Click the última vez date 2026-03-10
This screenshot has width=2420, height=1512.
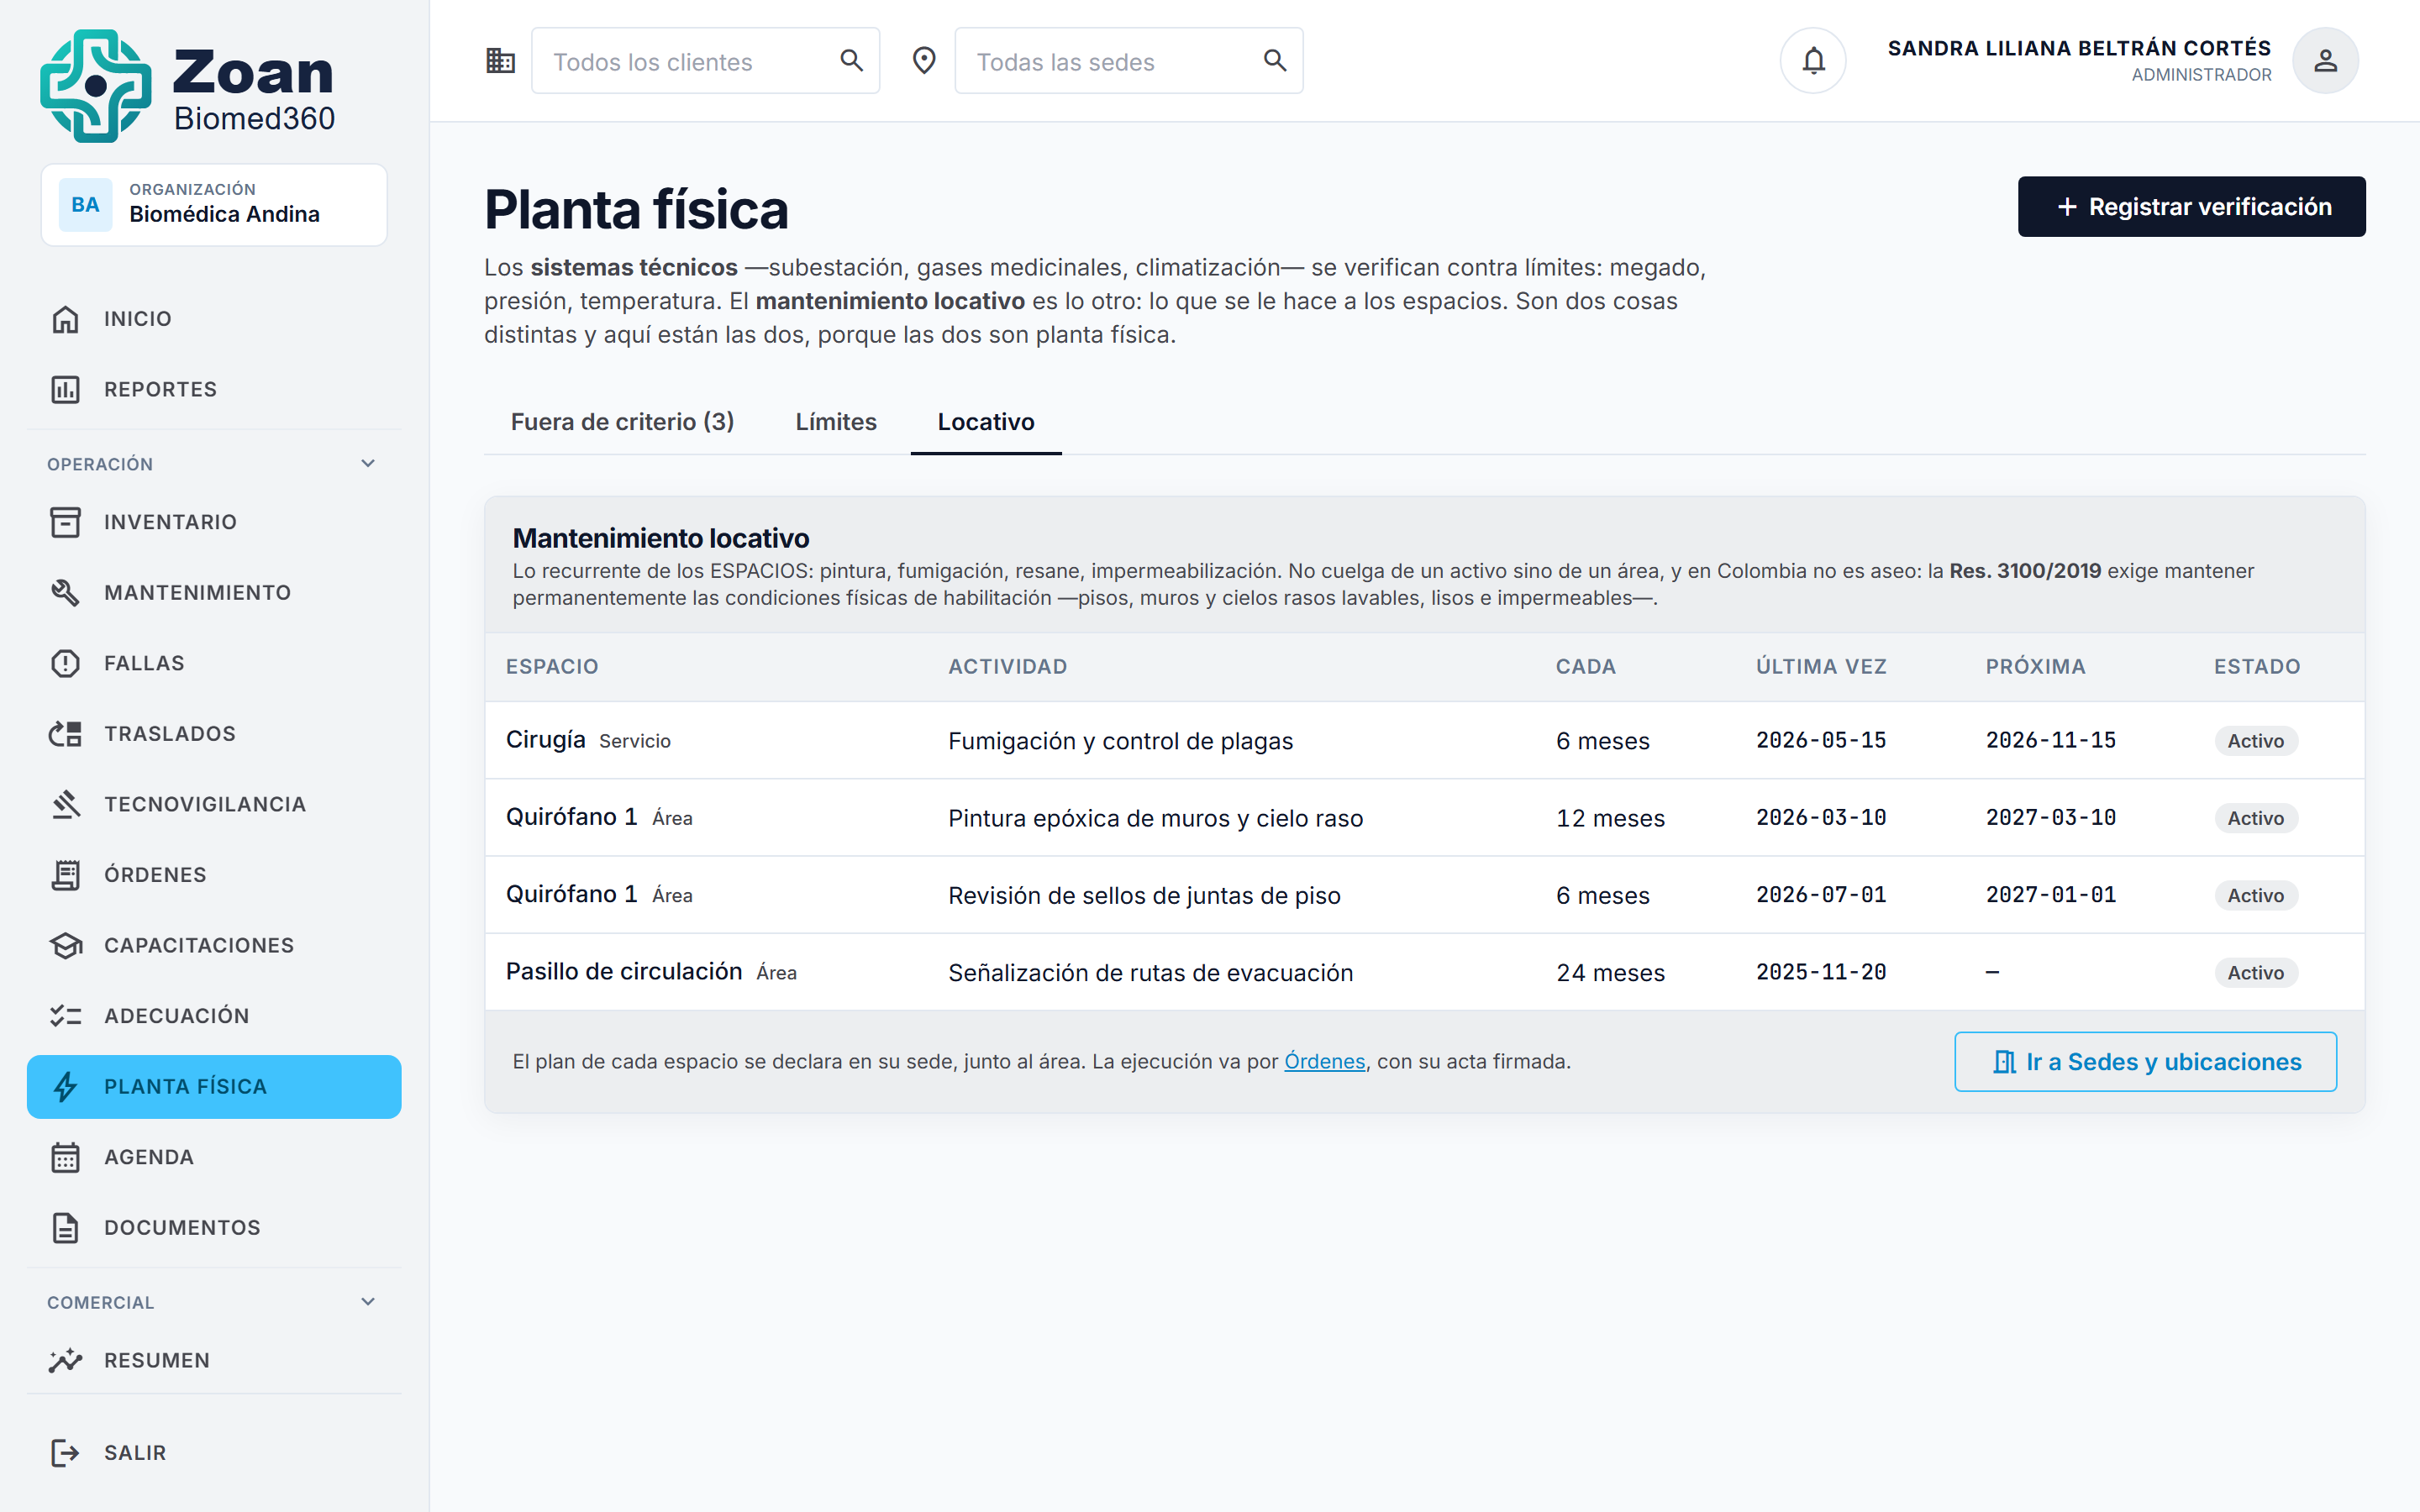tap(1821, 818)
